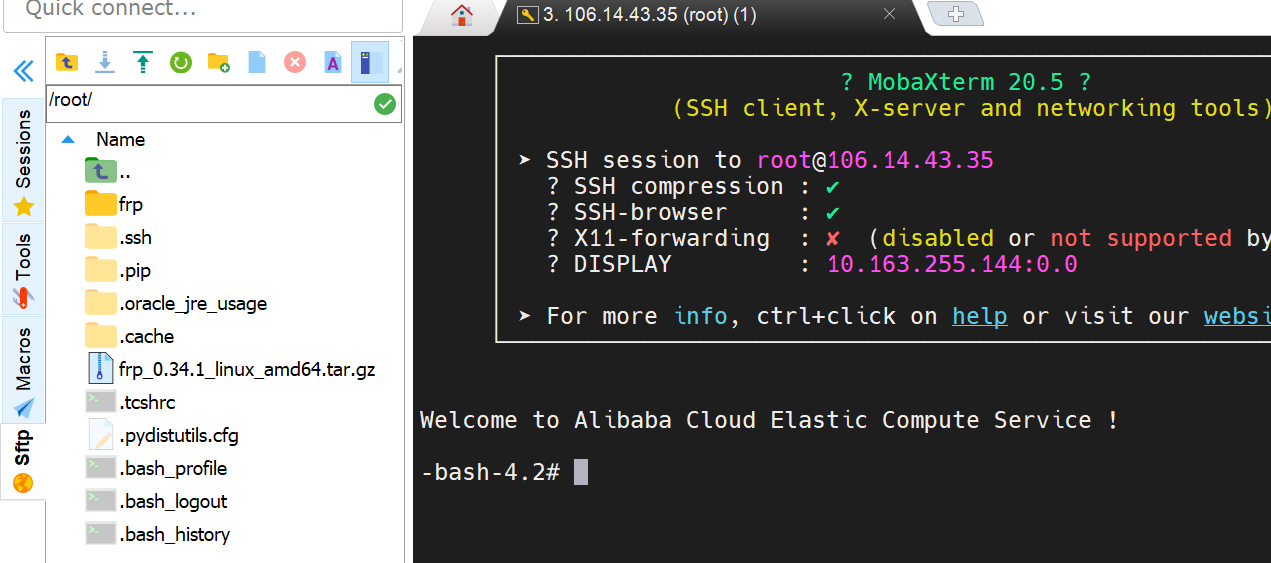
Task: Select the .bash_profile file
Action: coord(156,468)
